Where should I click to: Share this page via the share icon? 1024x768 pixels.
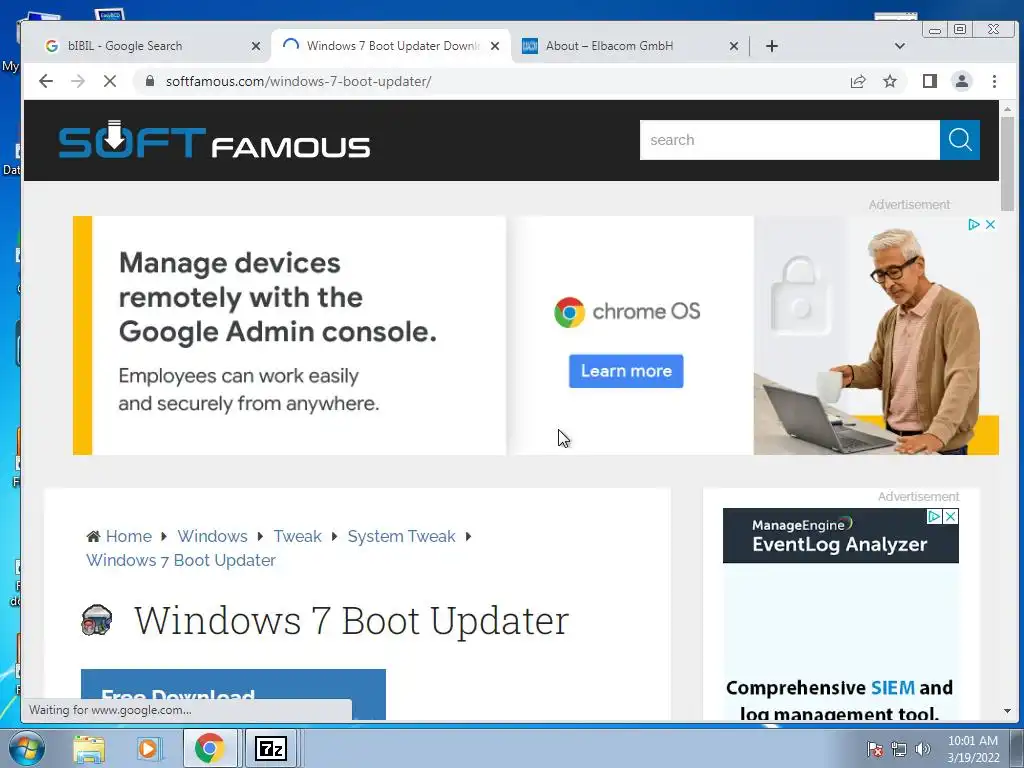coord(857,81)
